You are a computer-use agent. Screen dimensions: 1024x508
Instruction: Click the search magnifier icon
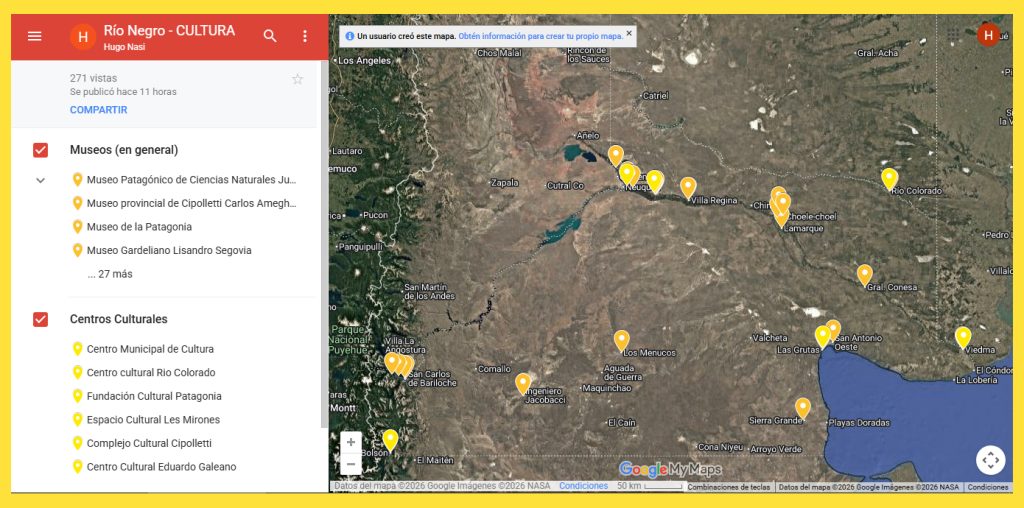click(x=270, y=36)
